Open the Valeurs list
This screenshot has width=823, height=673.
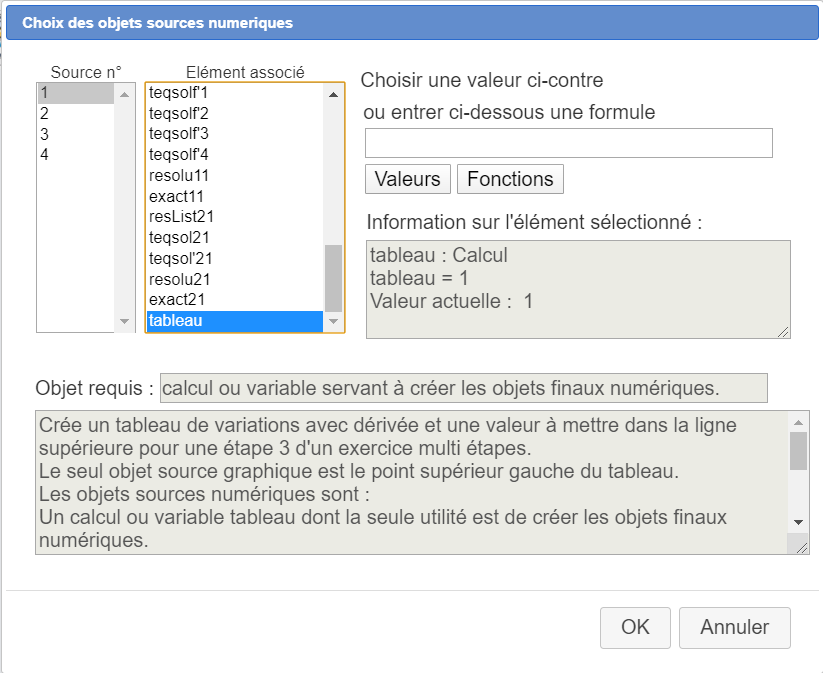pos(407,179)
